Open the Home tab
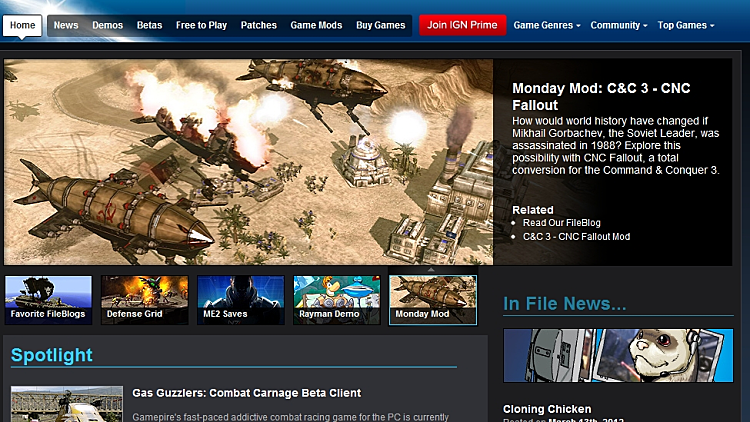This screenshot has height=422, width=750. click(x=22, y=25)
